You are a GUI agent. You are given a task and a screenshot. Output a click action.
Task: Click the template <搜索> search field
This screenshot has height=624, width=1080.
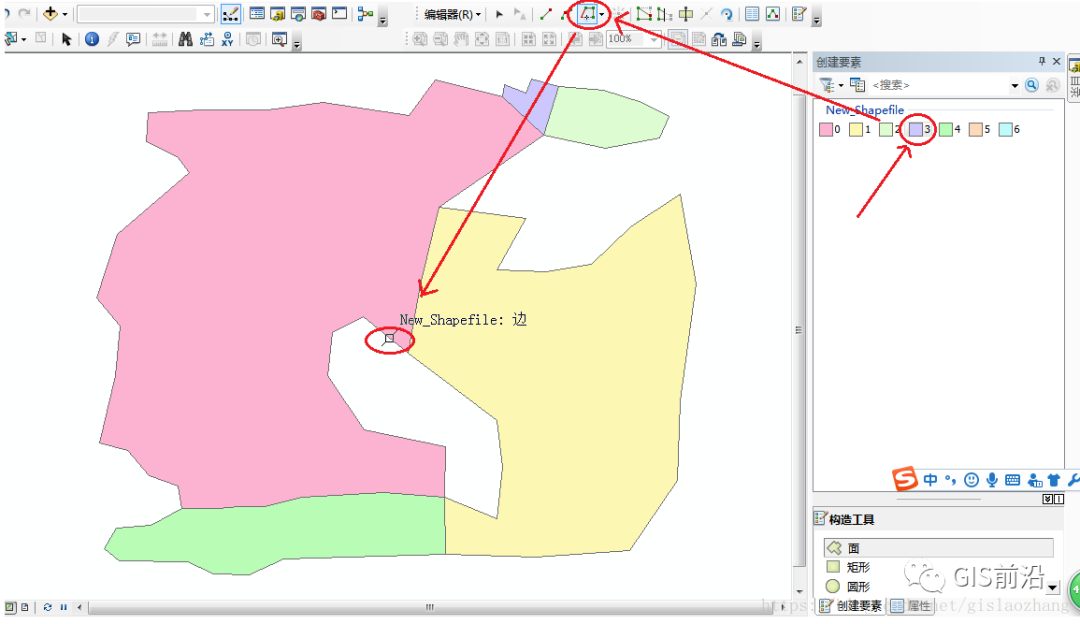tap(938, 86)
